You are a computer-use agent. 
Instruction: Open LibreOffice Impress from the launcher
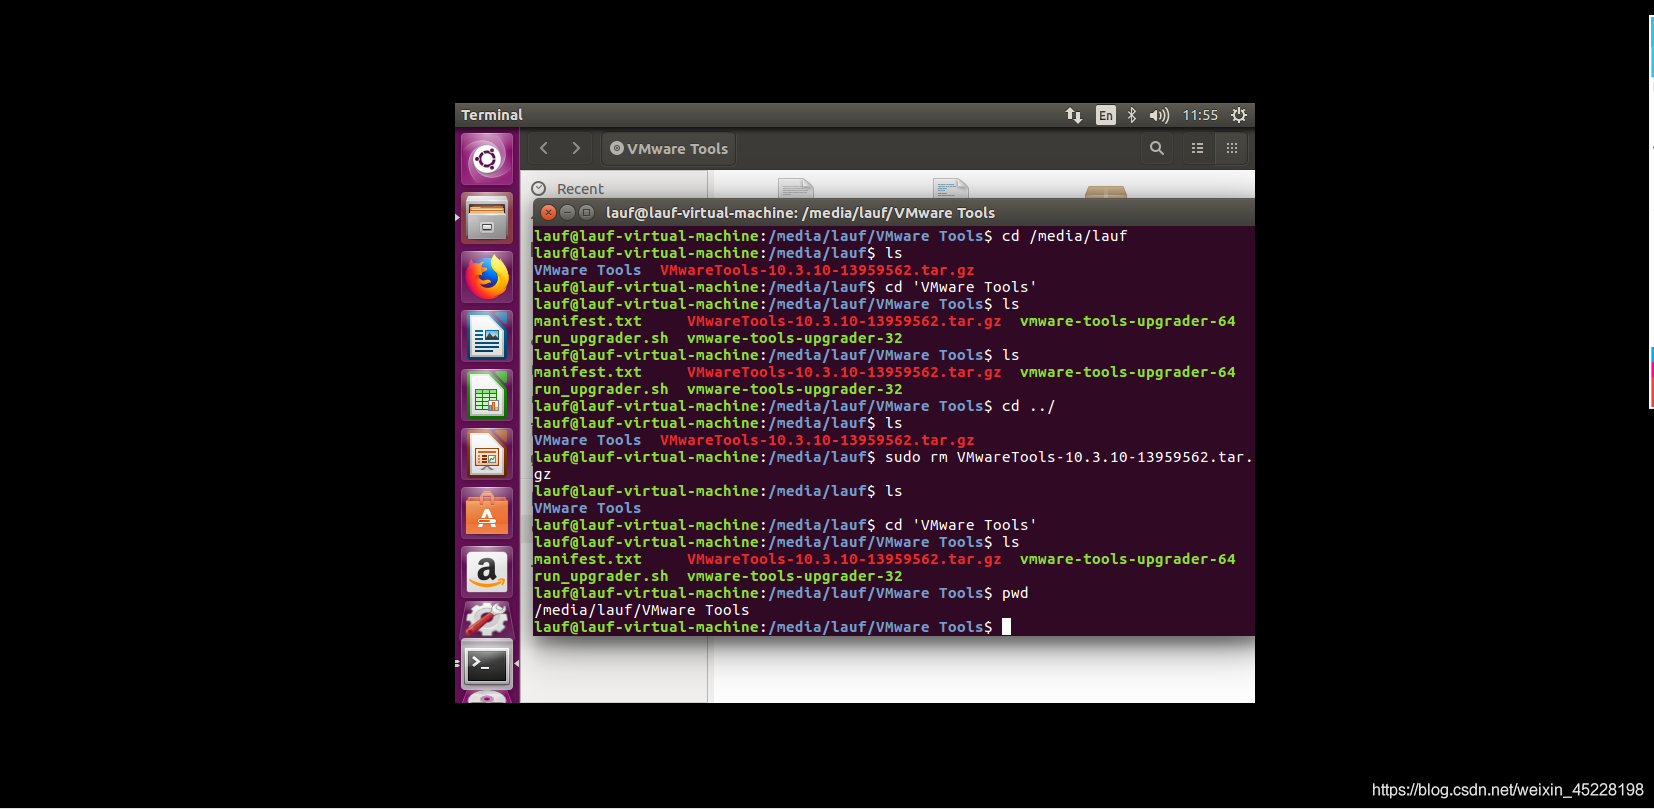pyautogui.click(x=487, y=454)
